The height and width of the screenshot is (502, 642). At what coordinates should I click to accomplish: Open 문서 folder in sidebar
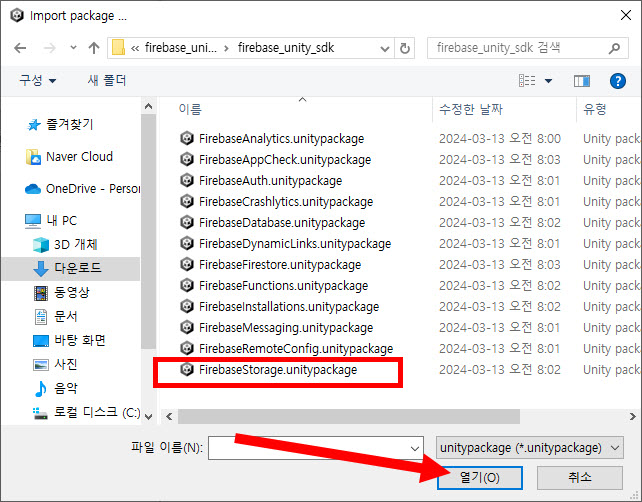tap(66, 316)
